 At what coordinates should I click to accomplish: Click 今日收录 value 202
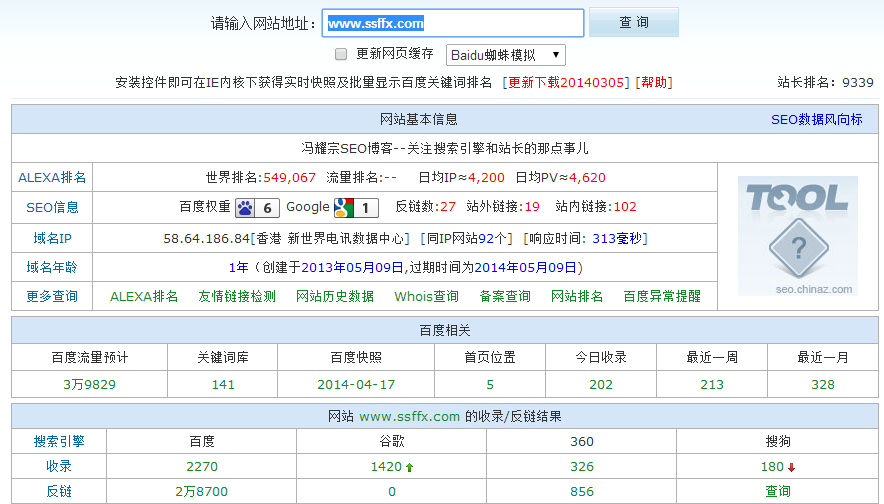[x=600, y=384]
